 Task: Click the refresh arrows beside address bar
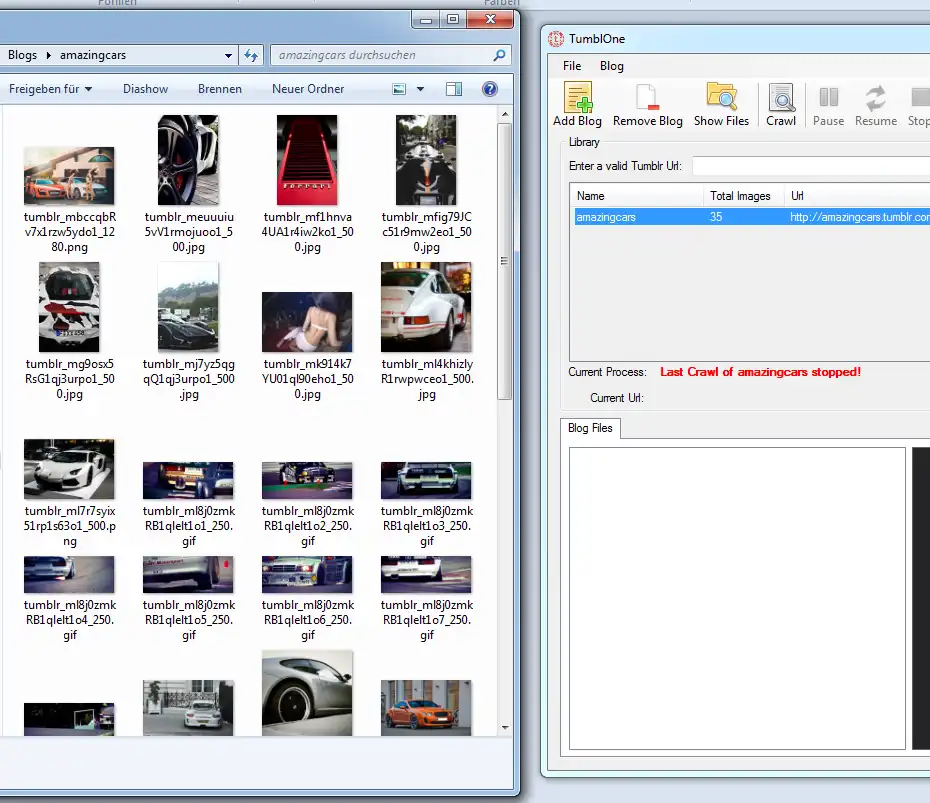(x=252, y=56)
